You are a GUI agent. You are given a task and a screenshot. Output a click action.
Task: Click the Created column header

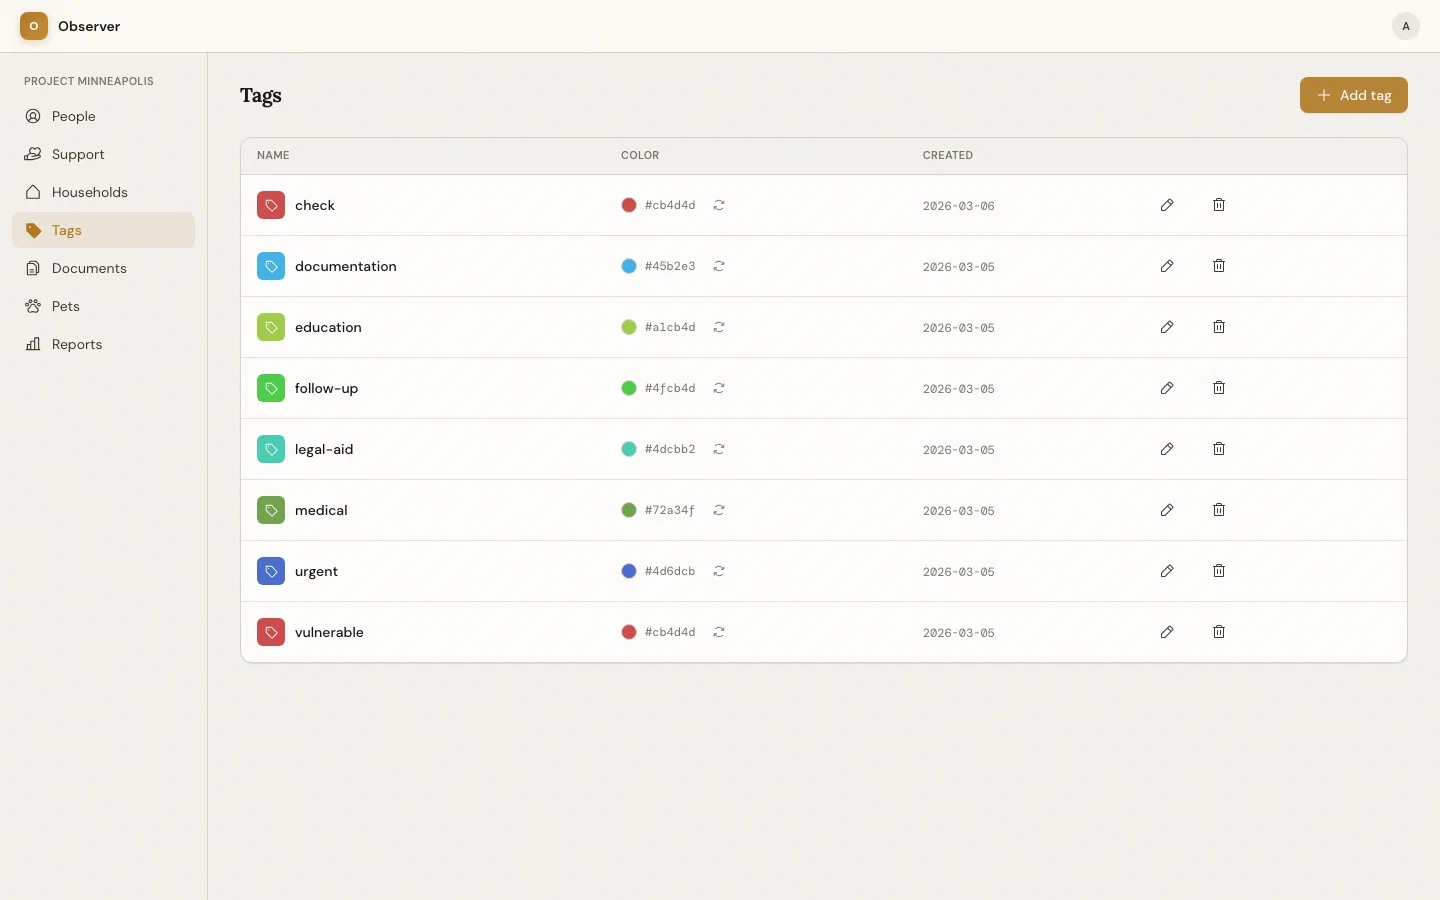pos(947,155)
